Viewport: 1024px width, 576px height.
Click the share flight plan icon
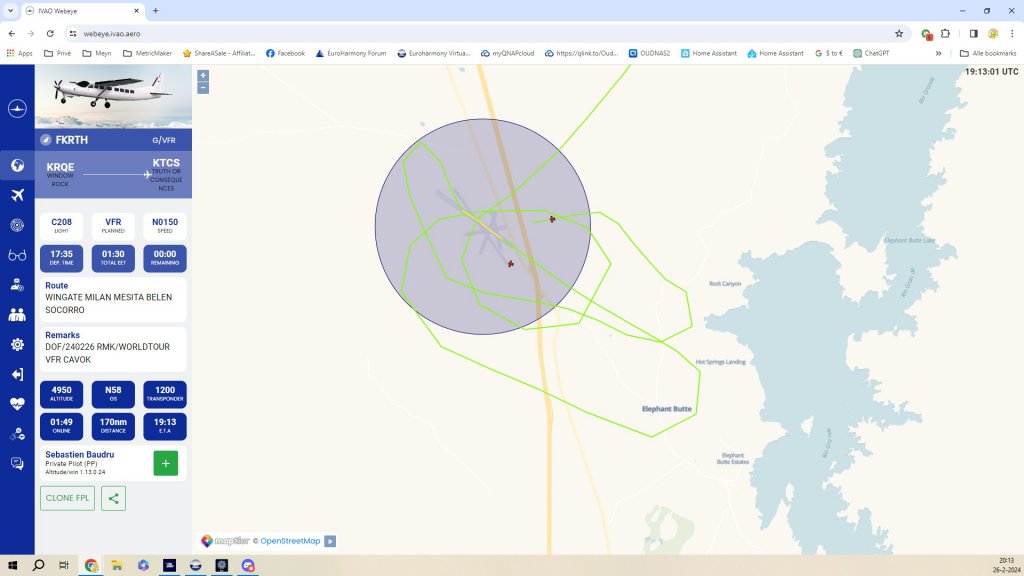113,498
